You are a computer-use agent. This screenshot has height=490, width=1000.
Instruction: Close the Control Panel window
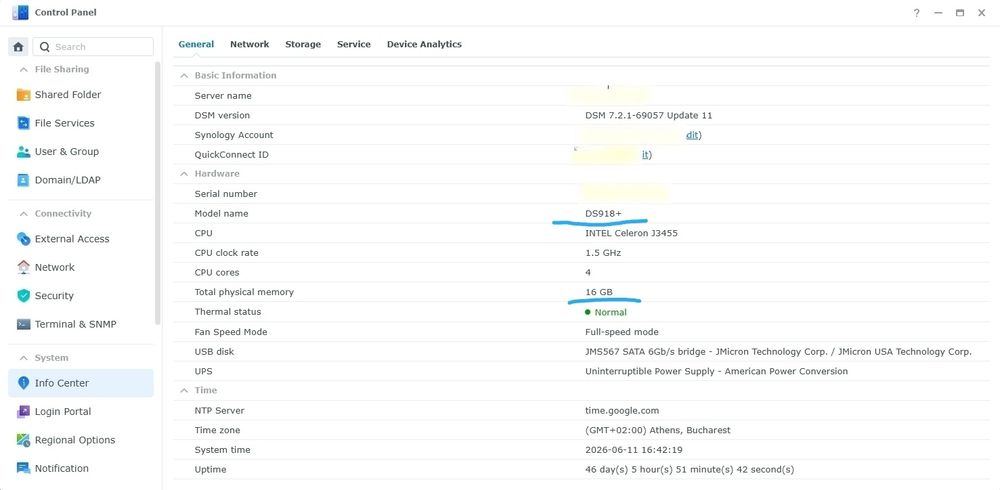coord(982,13)
